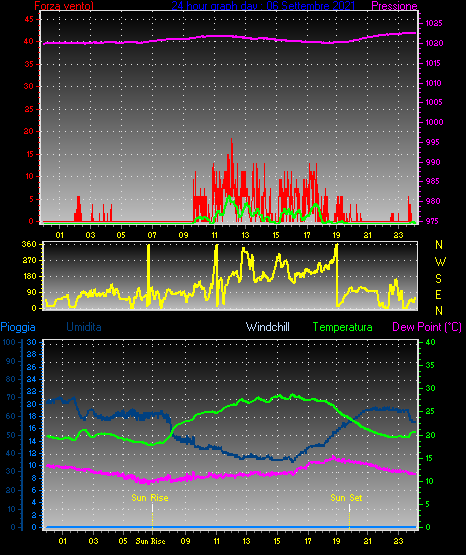Select the 975 pressure axis value

tap(432, 221)
